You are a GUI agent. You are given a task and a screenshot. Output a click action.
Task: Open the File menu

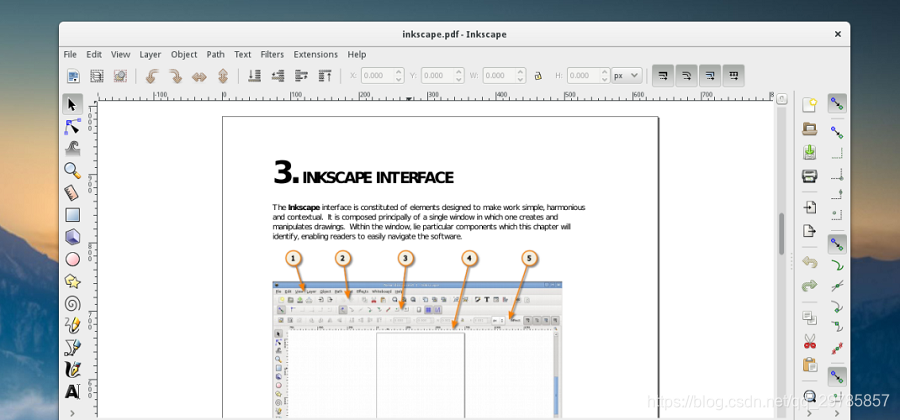click(x=70, y=55)
